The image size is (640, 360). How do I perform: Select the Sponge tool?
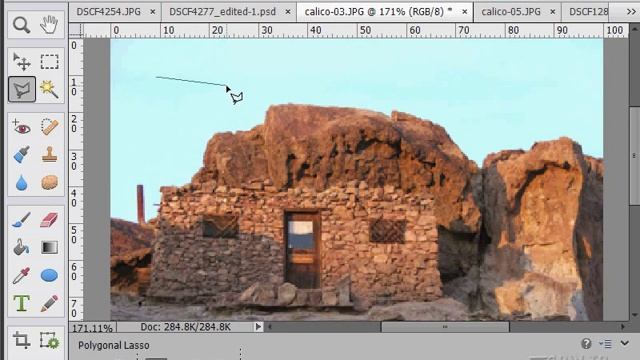(x=49, y=182)
